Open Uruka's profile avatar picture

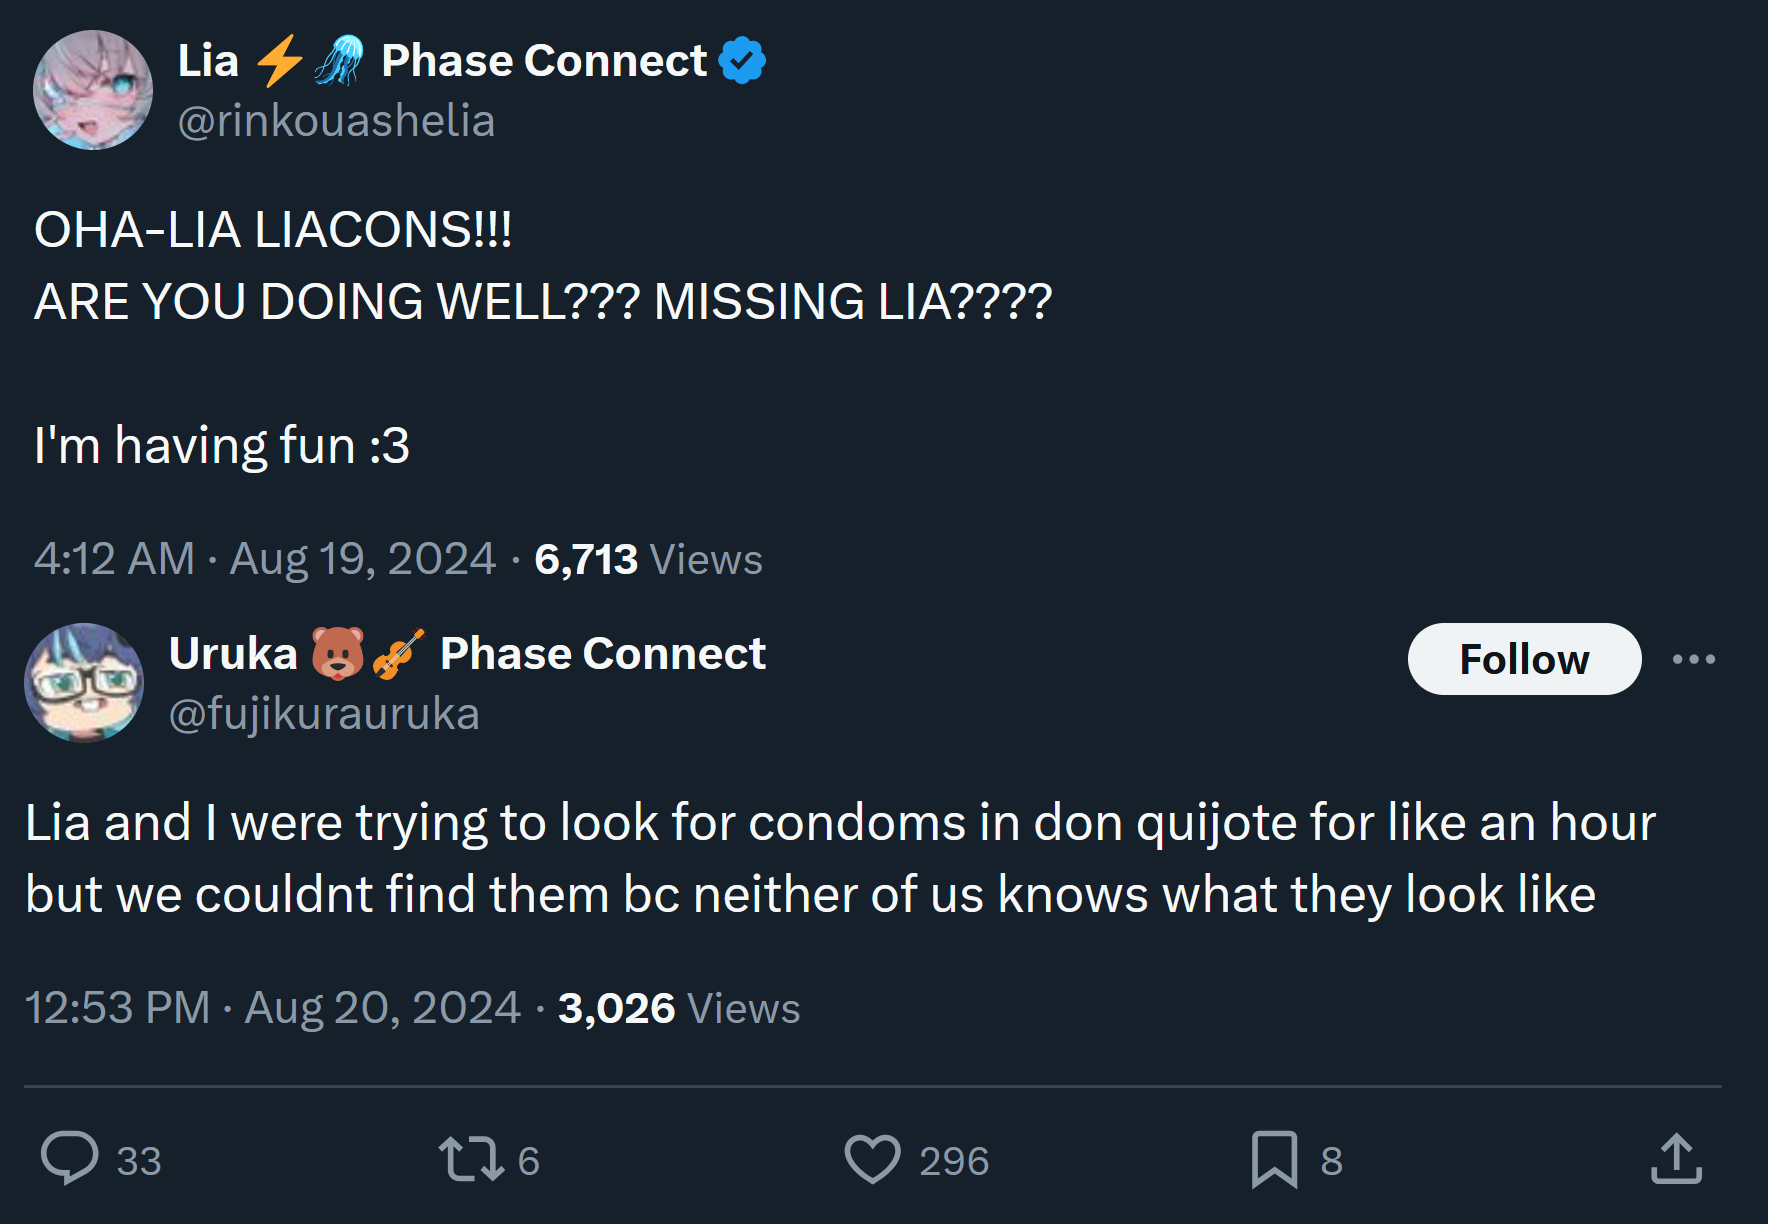click(84, 683)
